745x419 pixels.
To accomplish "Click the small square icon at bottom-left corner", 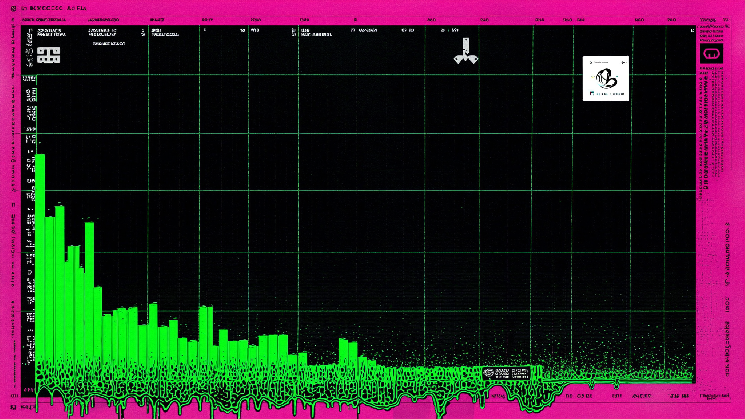I will (14, 407).
